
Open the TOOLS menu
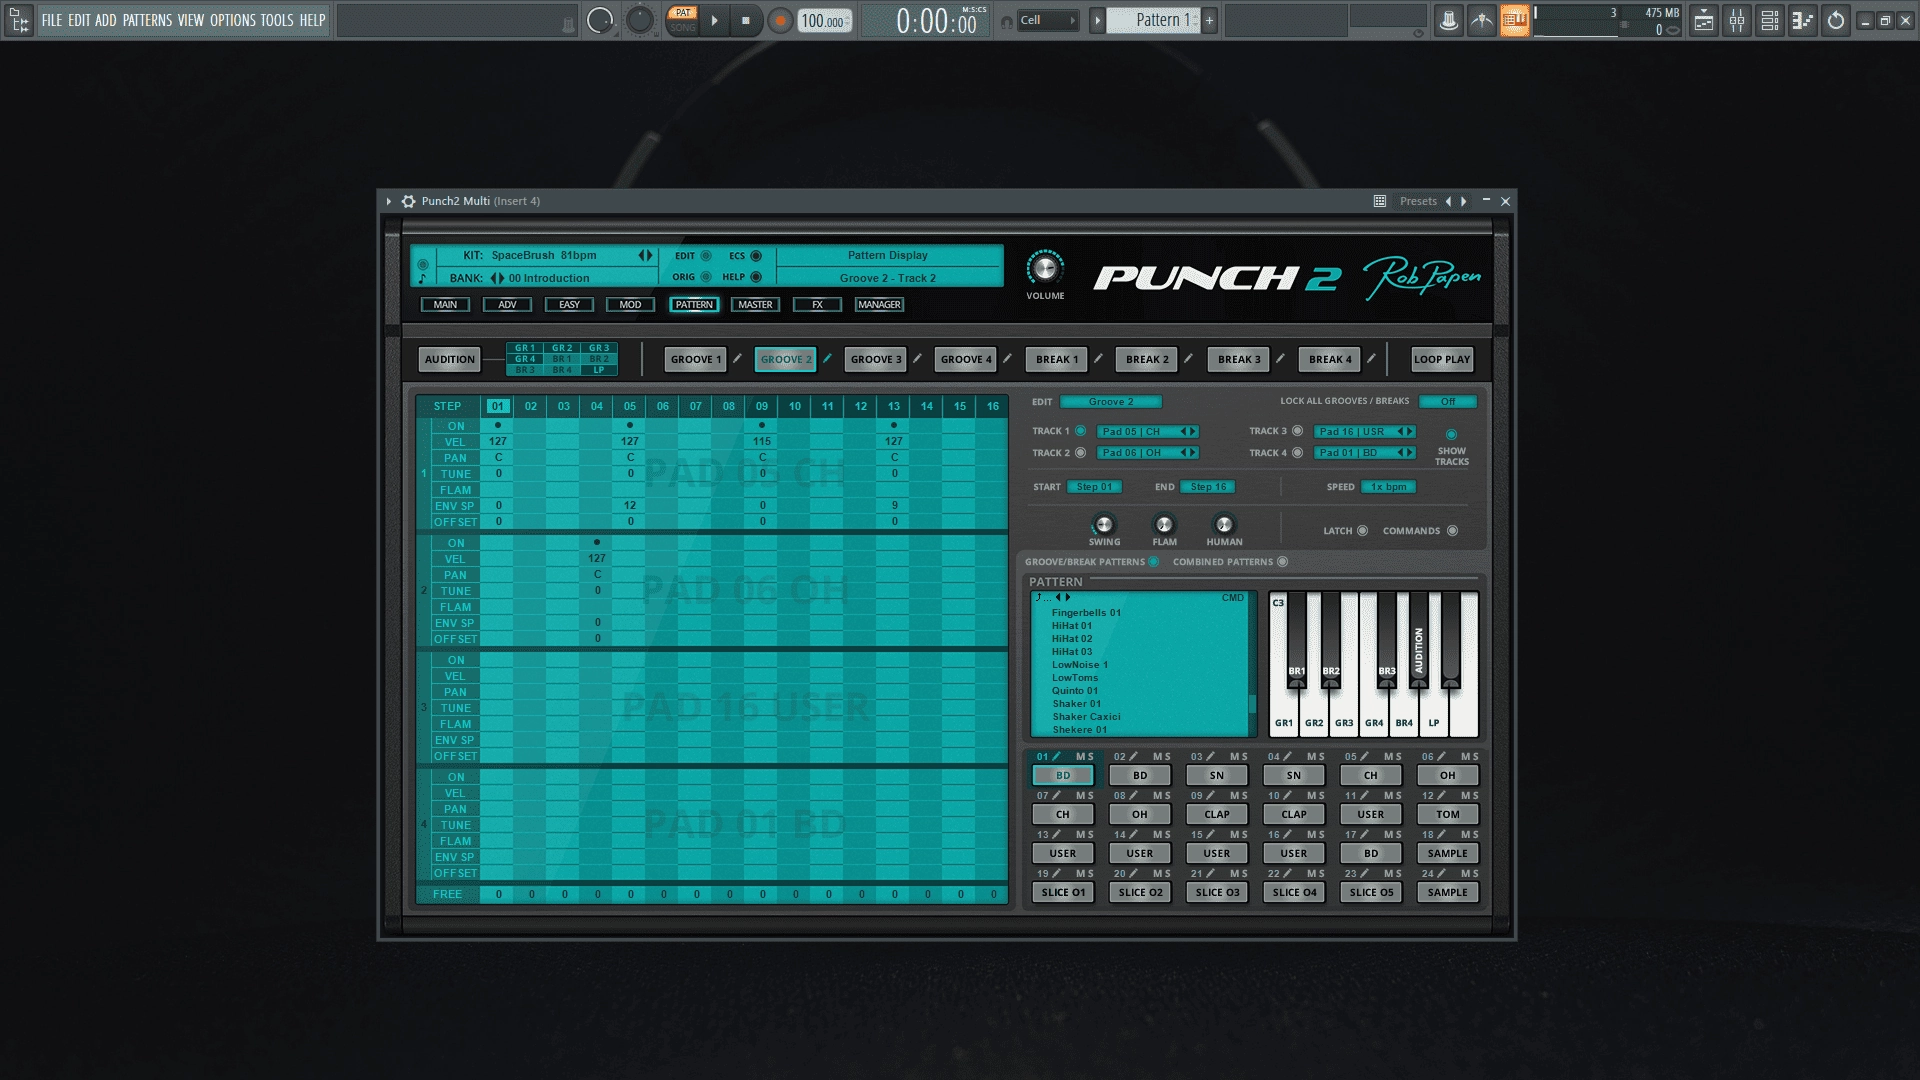click(x=277, y=20)
